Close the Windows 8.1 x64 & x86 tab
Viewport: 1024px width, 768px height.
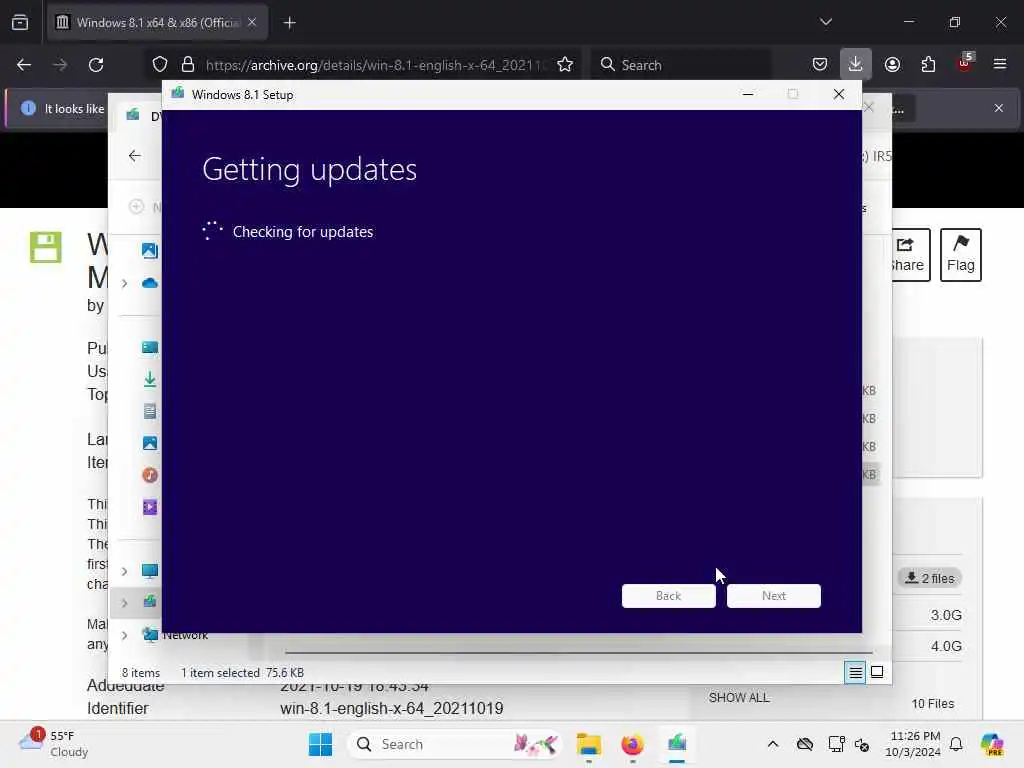pos(252,22)
